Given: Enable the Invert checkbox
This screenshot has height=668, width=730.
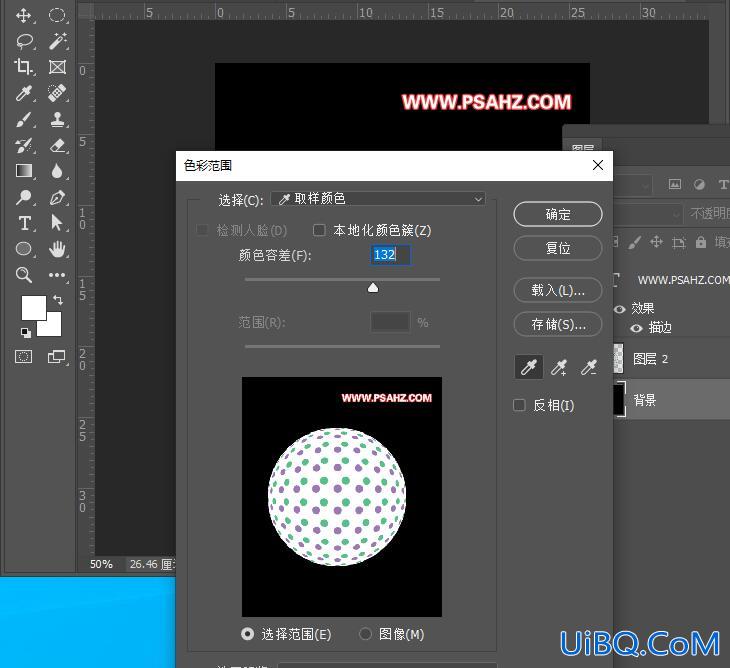Looking at the screenshot, I should 519,405.
